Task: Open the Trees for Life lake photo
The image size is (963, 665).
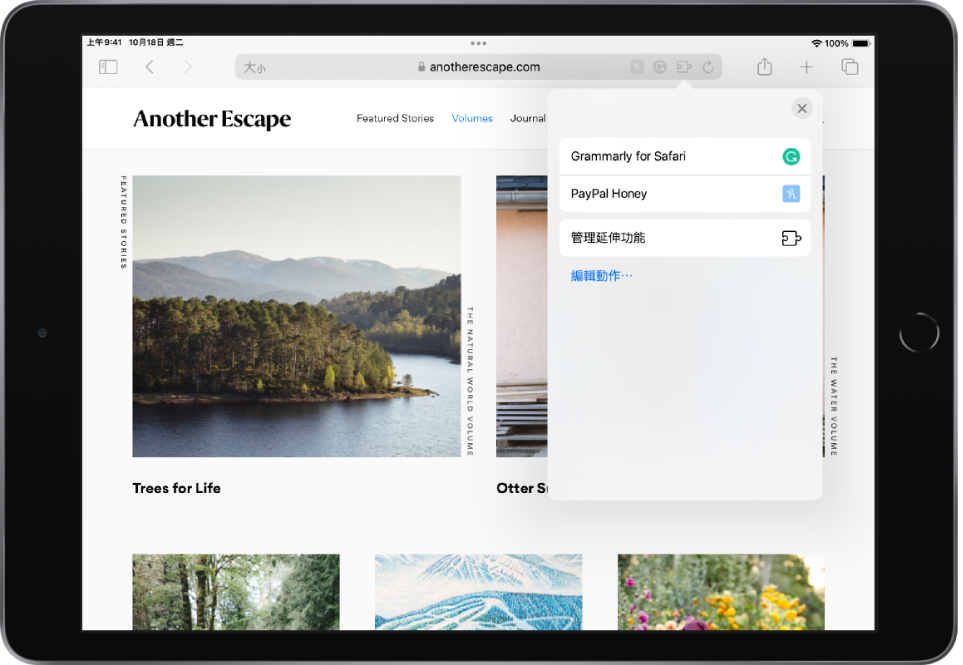Action: (296, 316)
